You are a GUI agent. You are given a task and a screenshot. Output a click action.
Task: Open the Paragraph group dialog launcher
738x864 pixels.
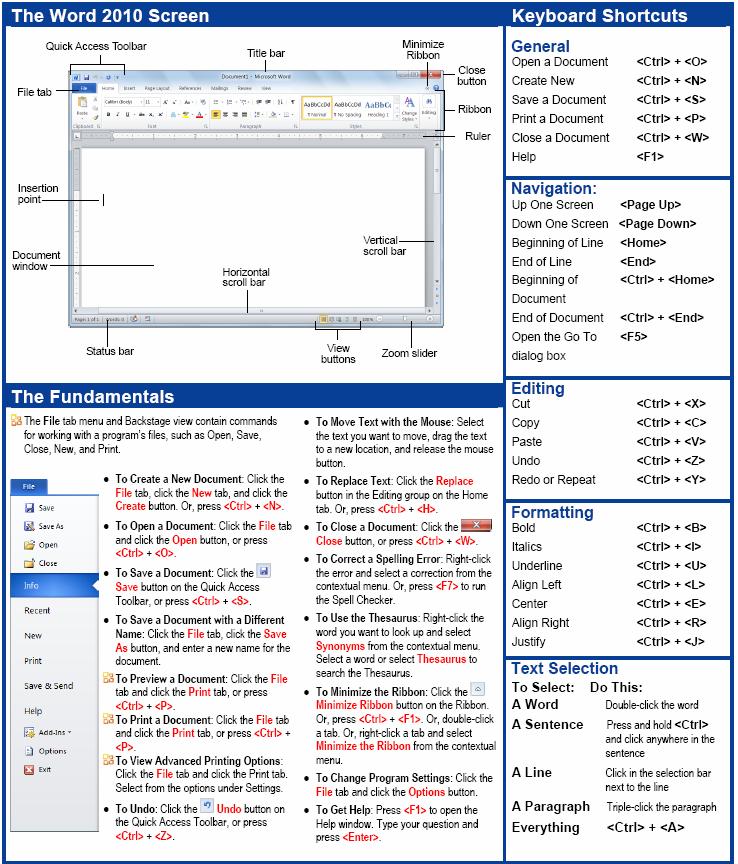pyautogui.click(x=295, y=126)
